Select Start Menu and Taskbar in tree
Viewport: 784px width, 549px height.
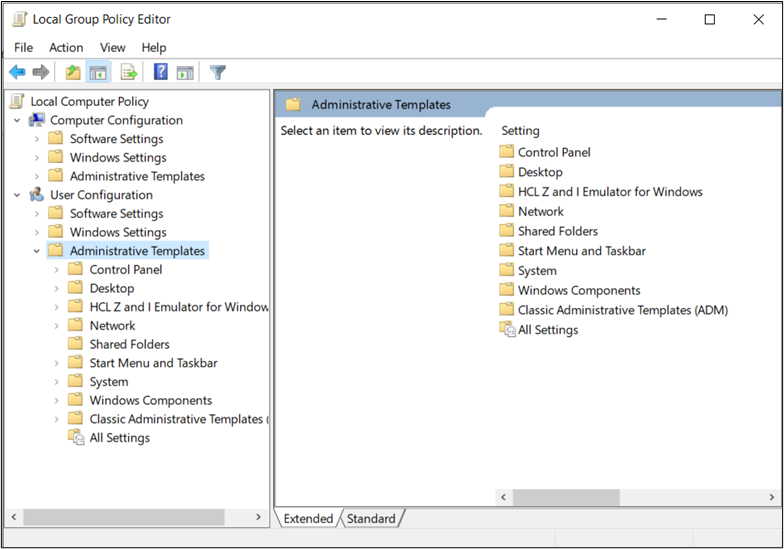tap(153, 363)
